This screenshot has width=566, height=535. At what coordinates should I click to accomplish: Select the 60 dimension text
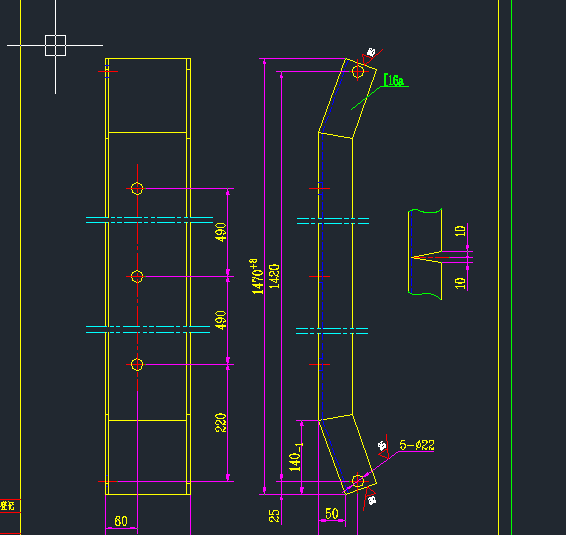[121, 521]
